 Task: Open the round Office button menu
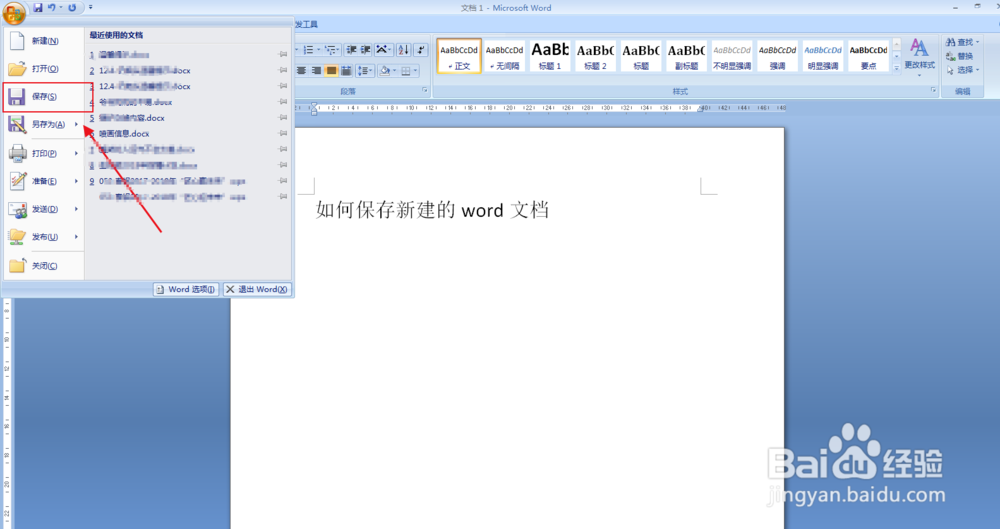tap(14, 13)
